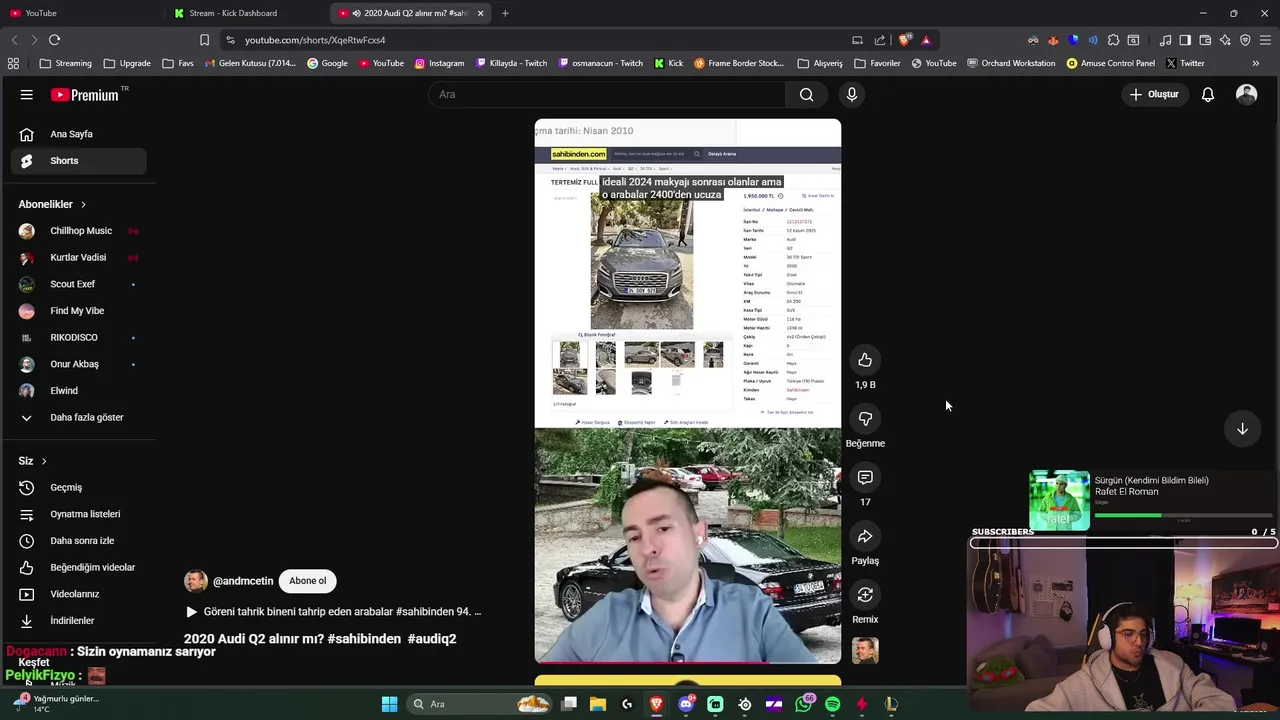Open the Brave Shields icon
The image size is (1280, 720).
click(x=905, y=40)
